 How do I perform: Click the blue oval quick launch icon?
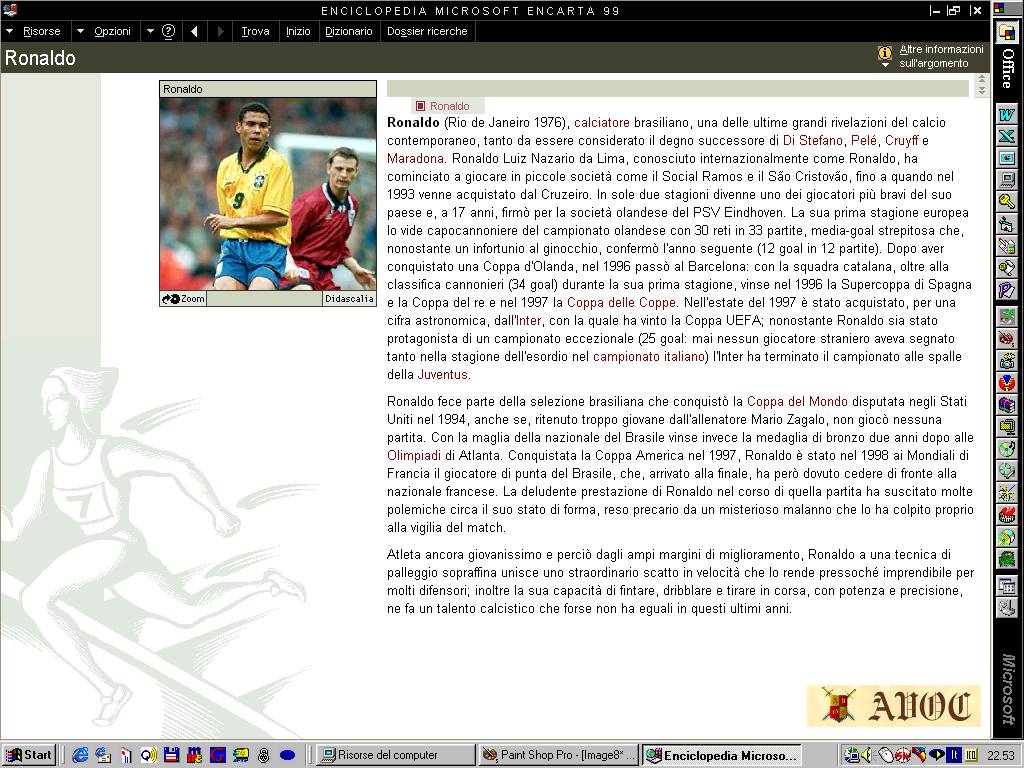287,755
